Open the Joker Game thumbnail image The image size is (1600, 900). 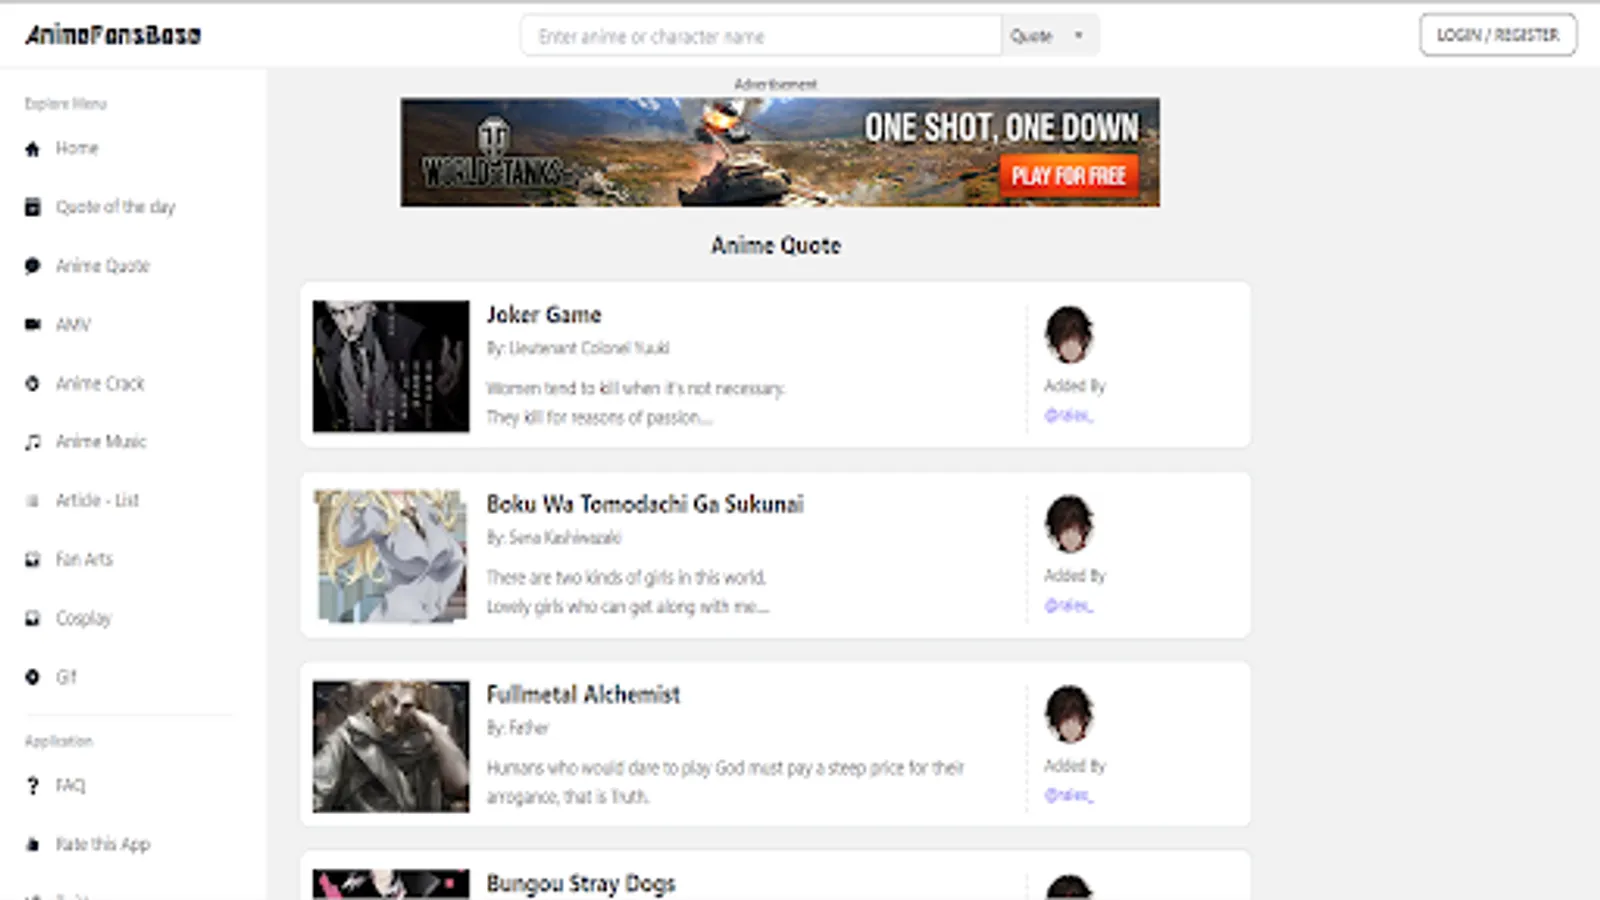point(391,366)
